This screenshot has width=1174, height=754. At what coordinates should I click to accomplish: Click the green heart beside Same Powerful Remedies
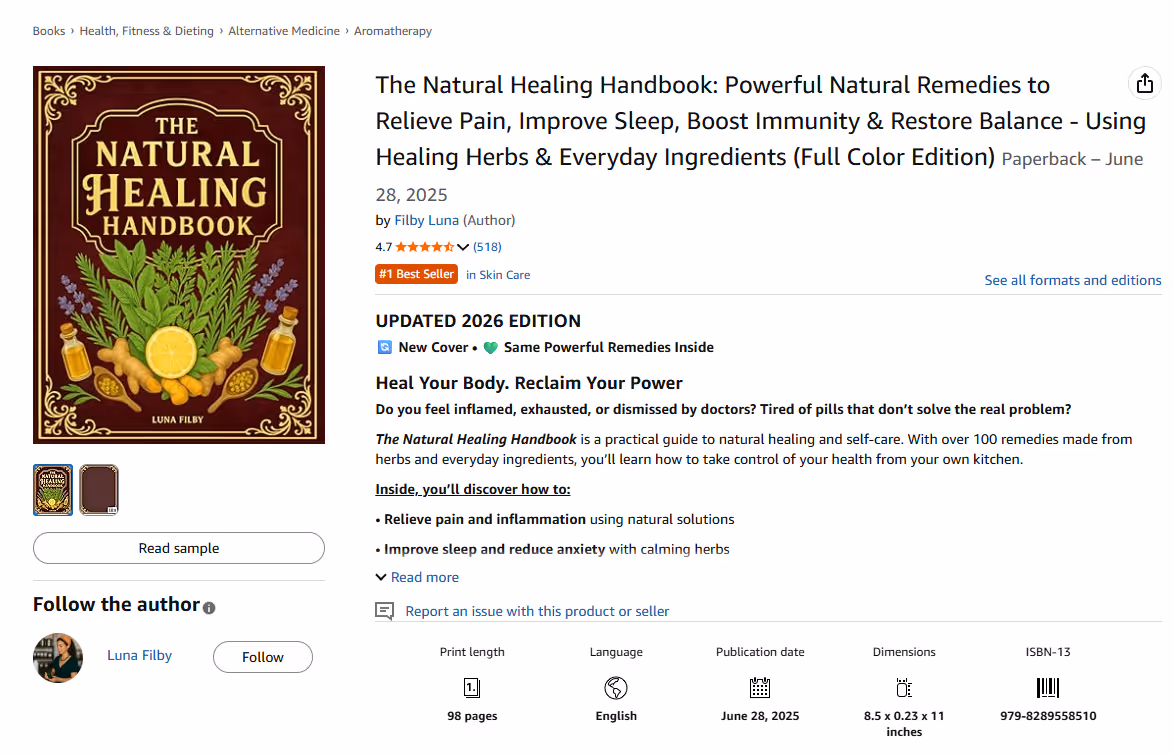pos(489,347)
